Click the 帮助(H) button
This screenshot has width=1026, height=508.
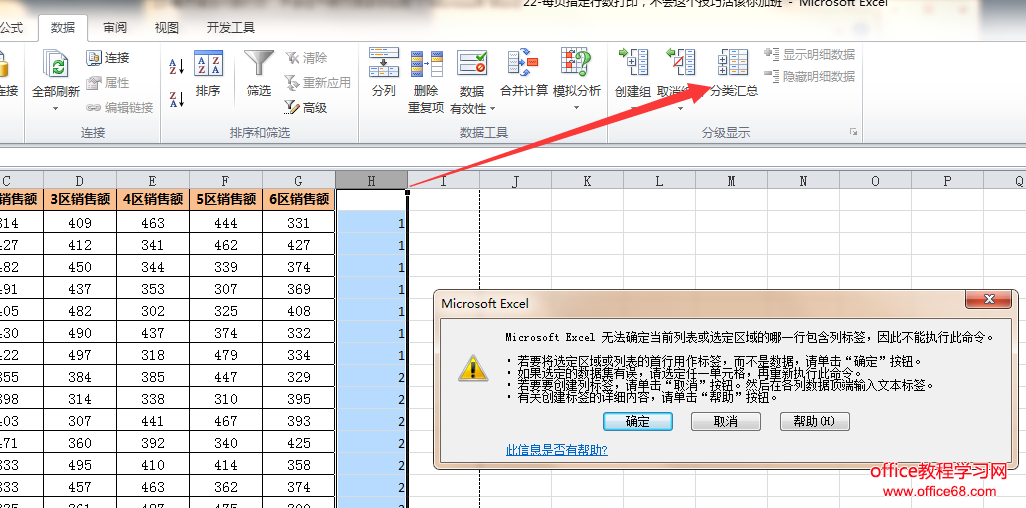(x=815, y=422)
